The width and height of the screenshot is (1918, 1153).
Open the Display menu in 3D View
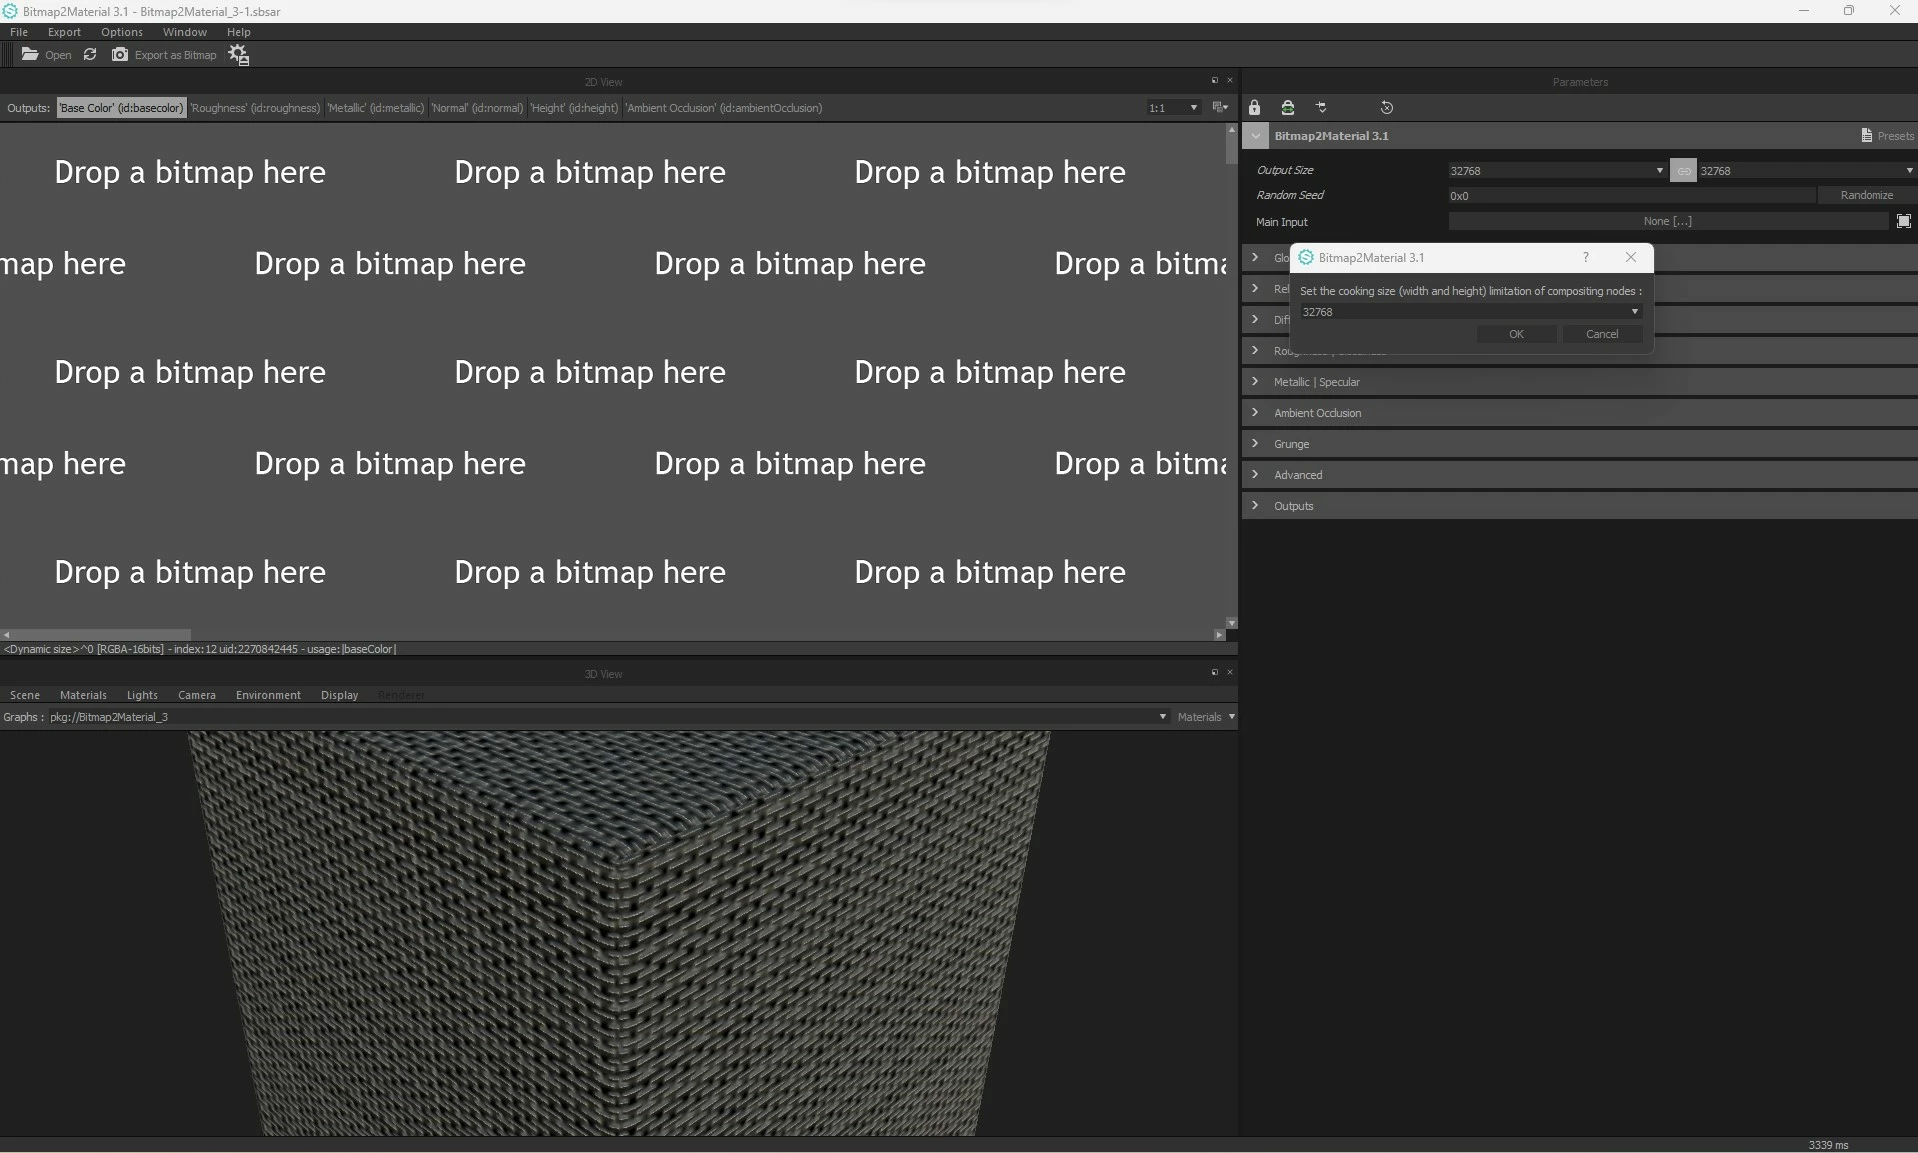(339, 695)
